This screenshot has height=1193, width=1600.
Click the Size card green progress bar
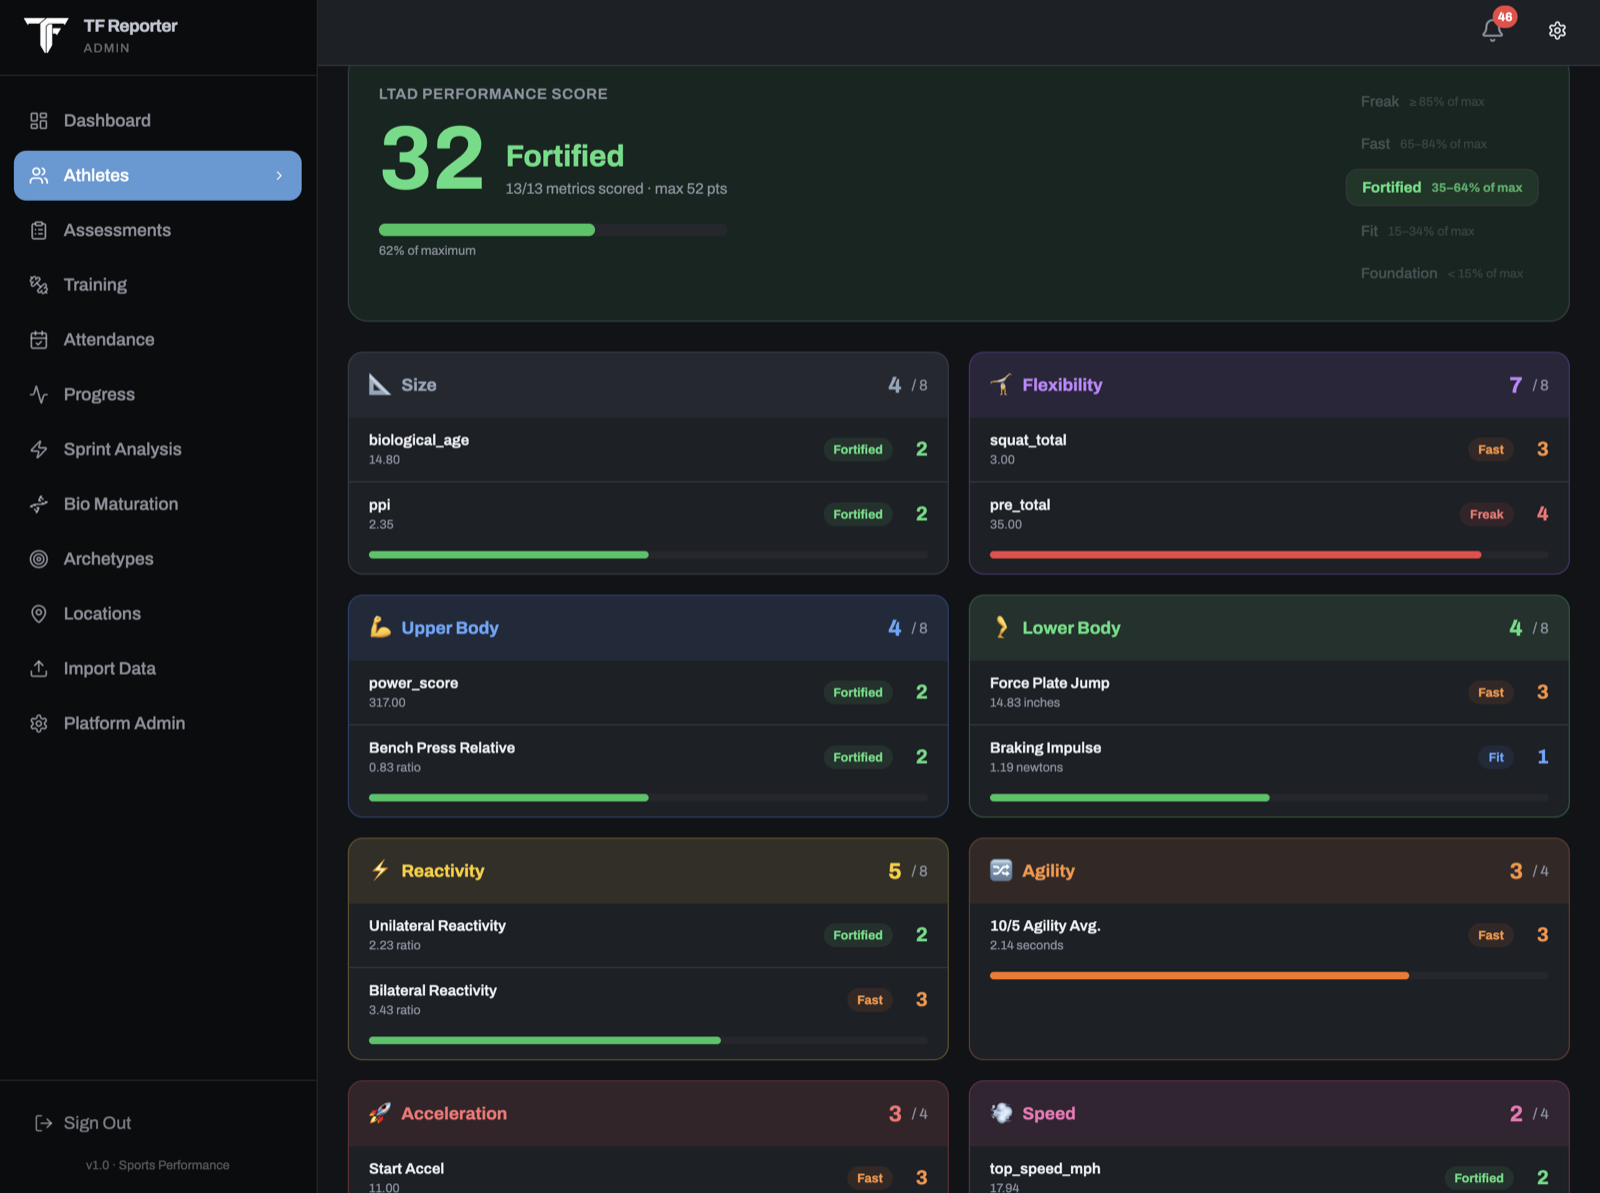click(x=648, y=555)
